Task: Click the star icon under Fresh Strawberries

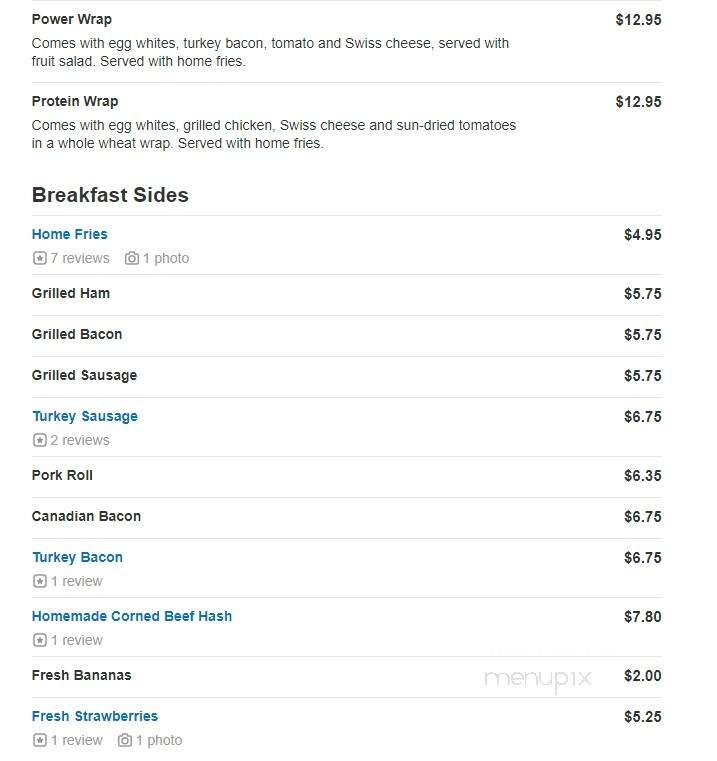Action: (x=40, y=740)
